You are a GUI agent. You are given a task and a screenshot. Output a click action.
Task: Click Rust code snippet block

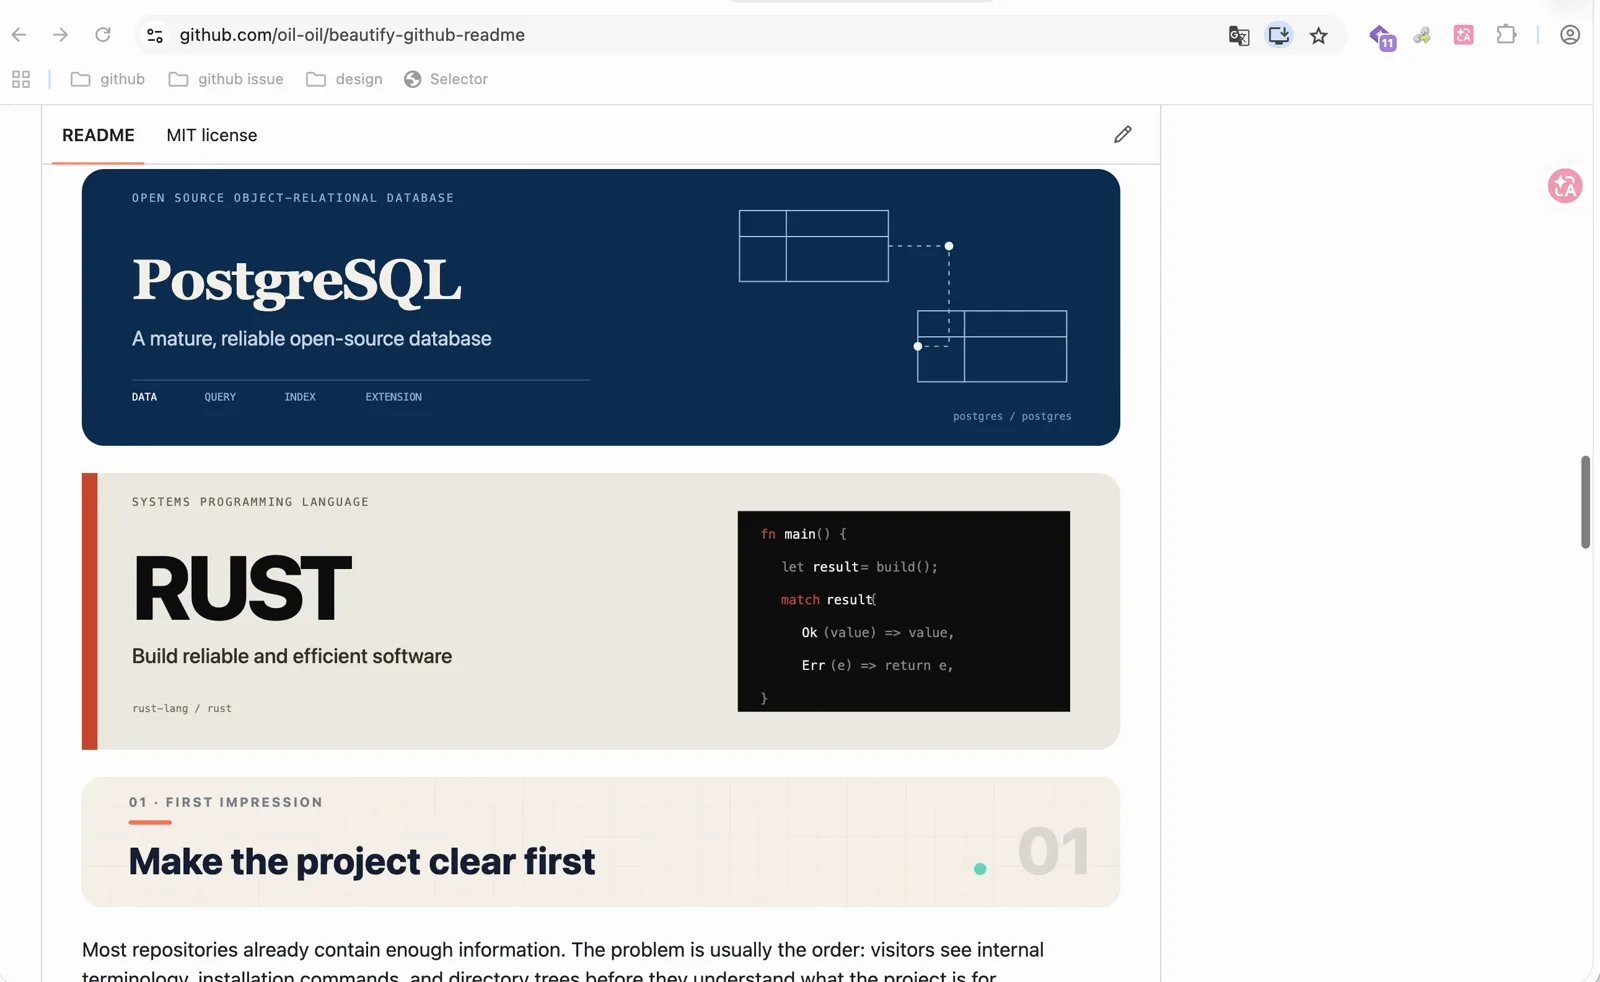point(904,611)
